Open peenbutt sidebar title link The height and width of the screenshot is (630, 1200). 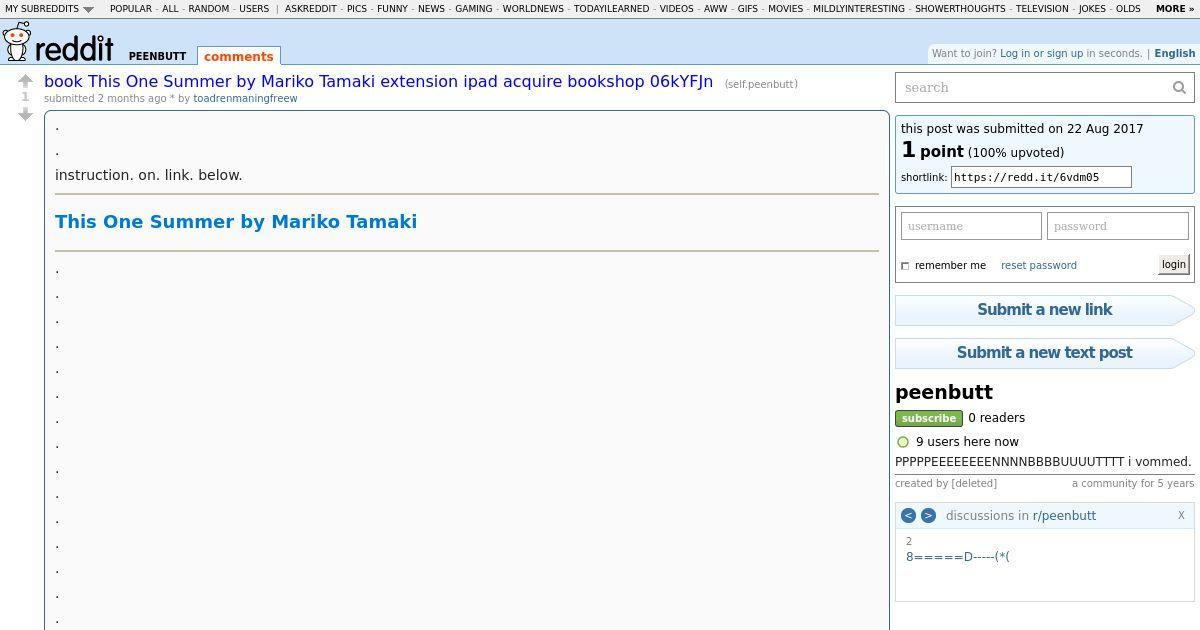pos(944,392)
